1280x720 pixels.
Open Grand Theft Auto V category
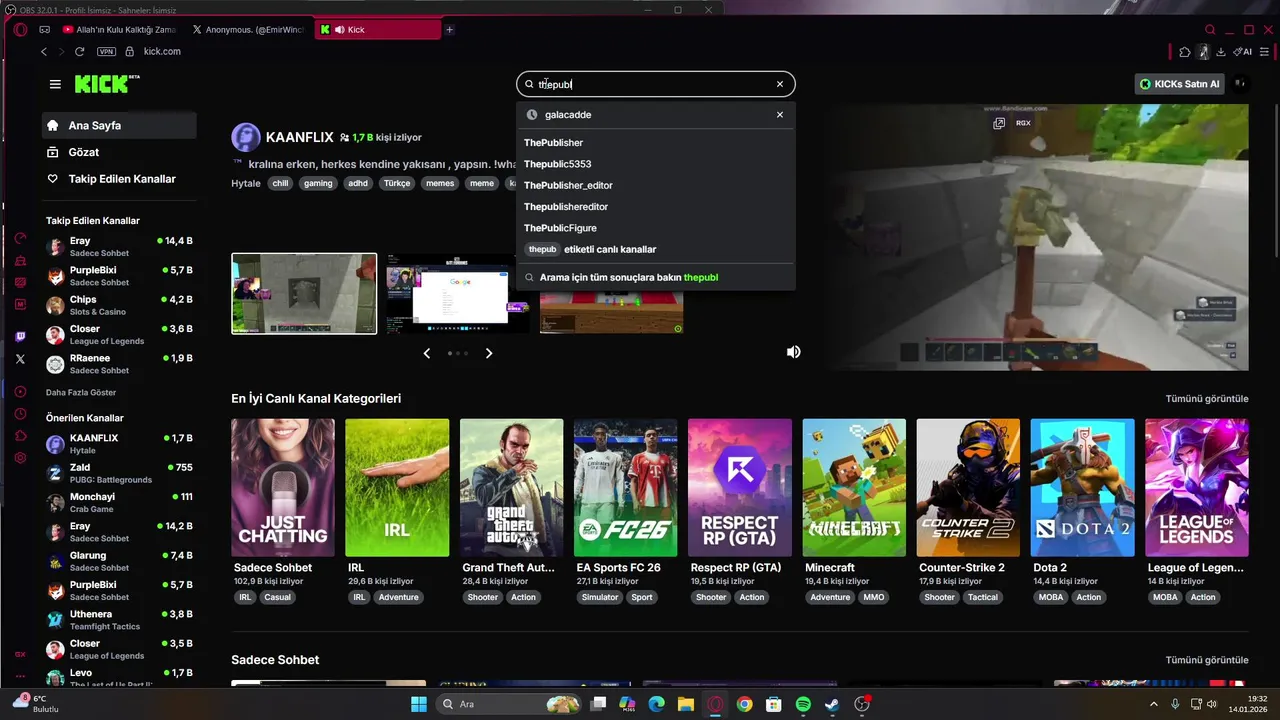[x=511, y=487]
